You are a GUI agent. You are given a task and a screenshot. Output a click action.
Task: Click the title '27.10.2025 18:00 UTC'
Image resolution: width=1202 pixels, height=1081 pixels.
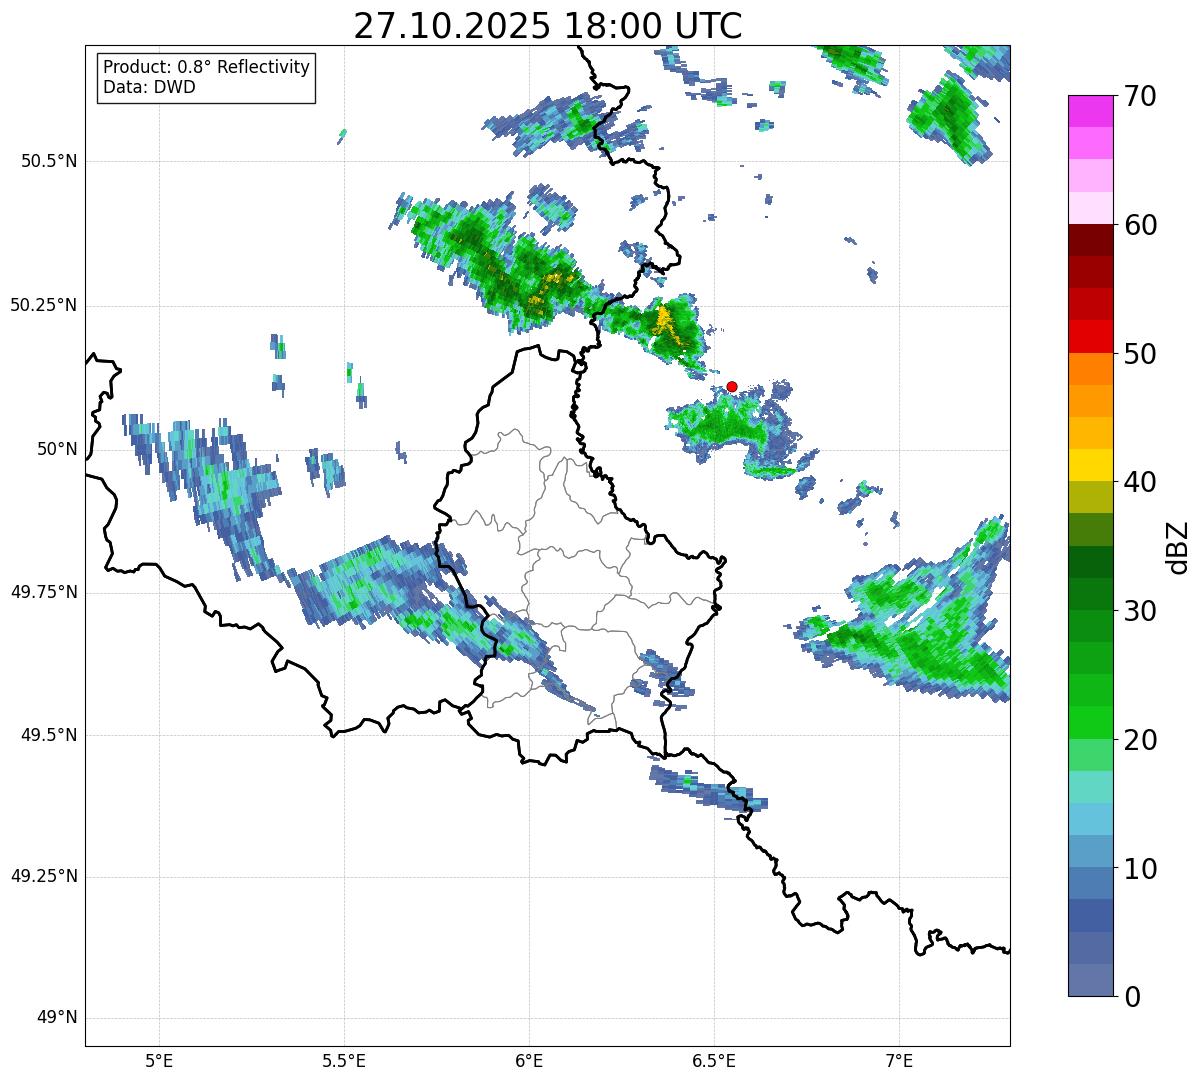pyautogui.click(x=548, y=26)
